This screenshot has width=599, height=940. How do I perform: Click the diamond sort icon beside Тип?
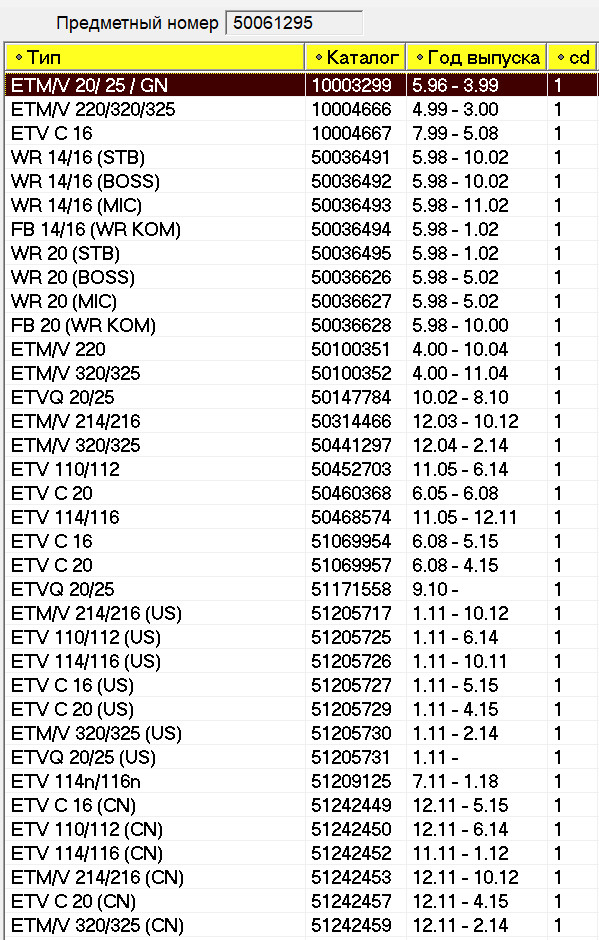[x=19, y=58]
